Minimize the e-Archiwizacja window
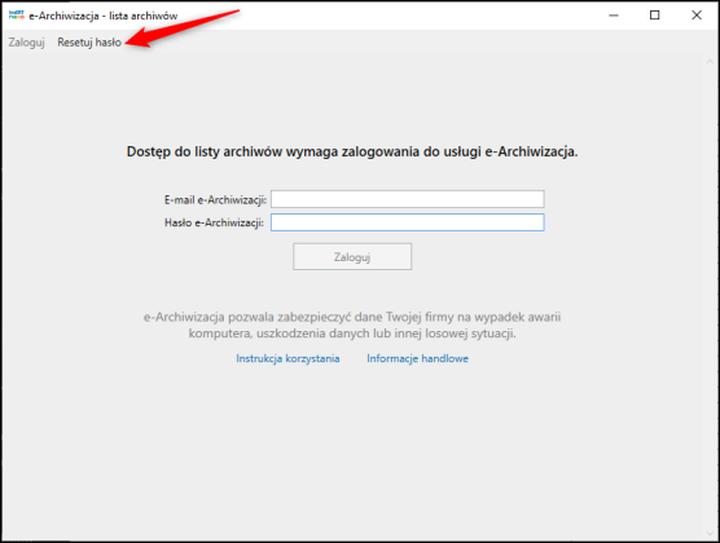 (x=611, y=15)
